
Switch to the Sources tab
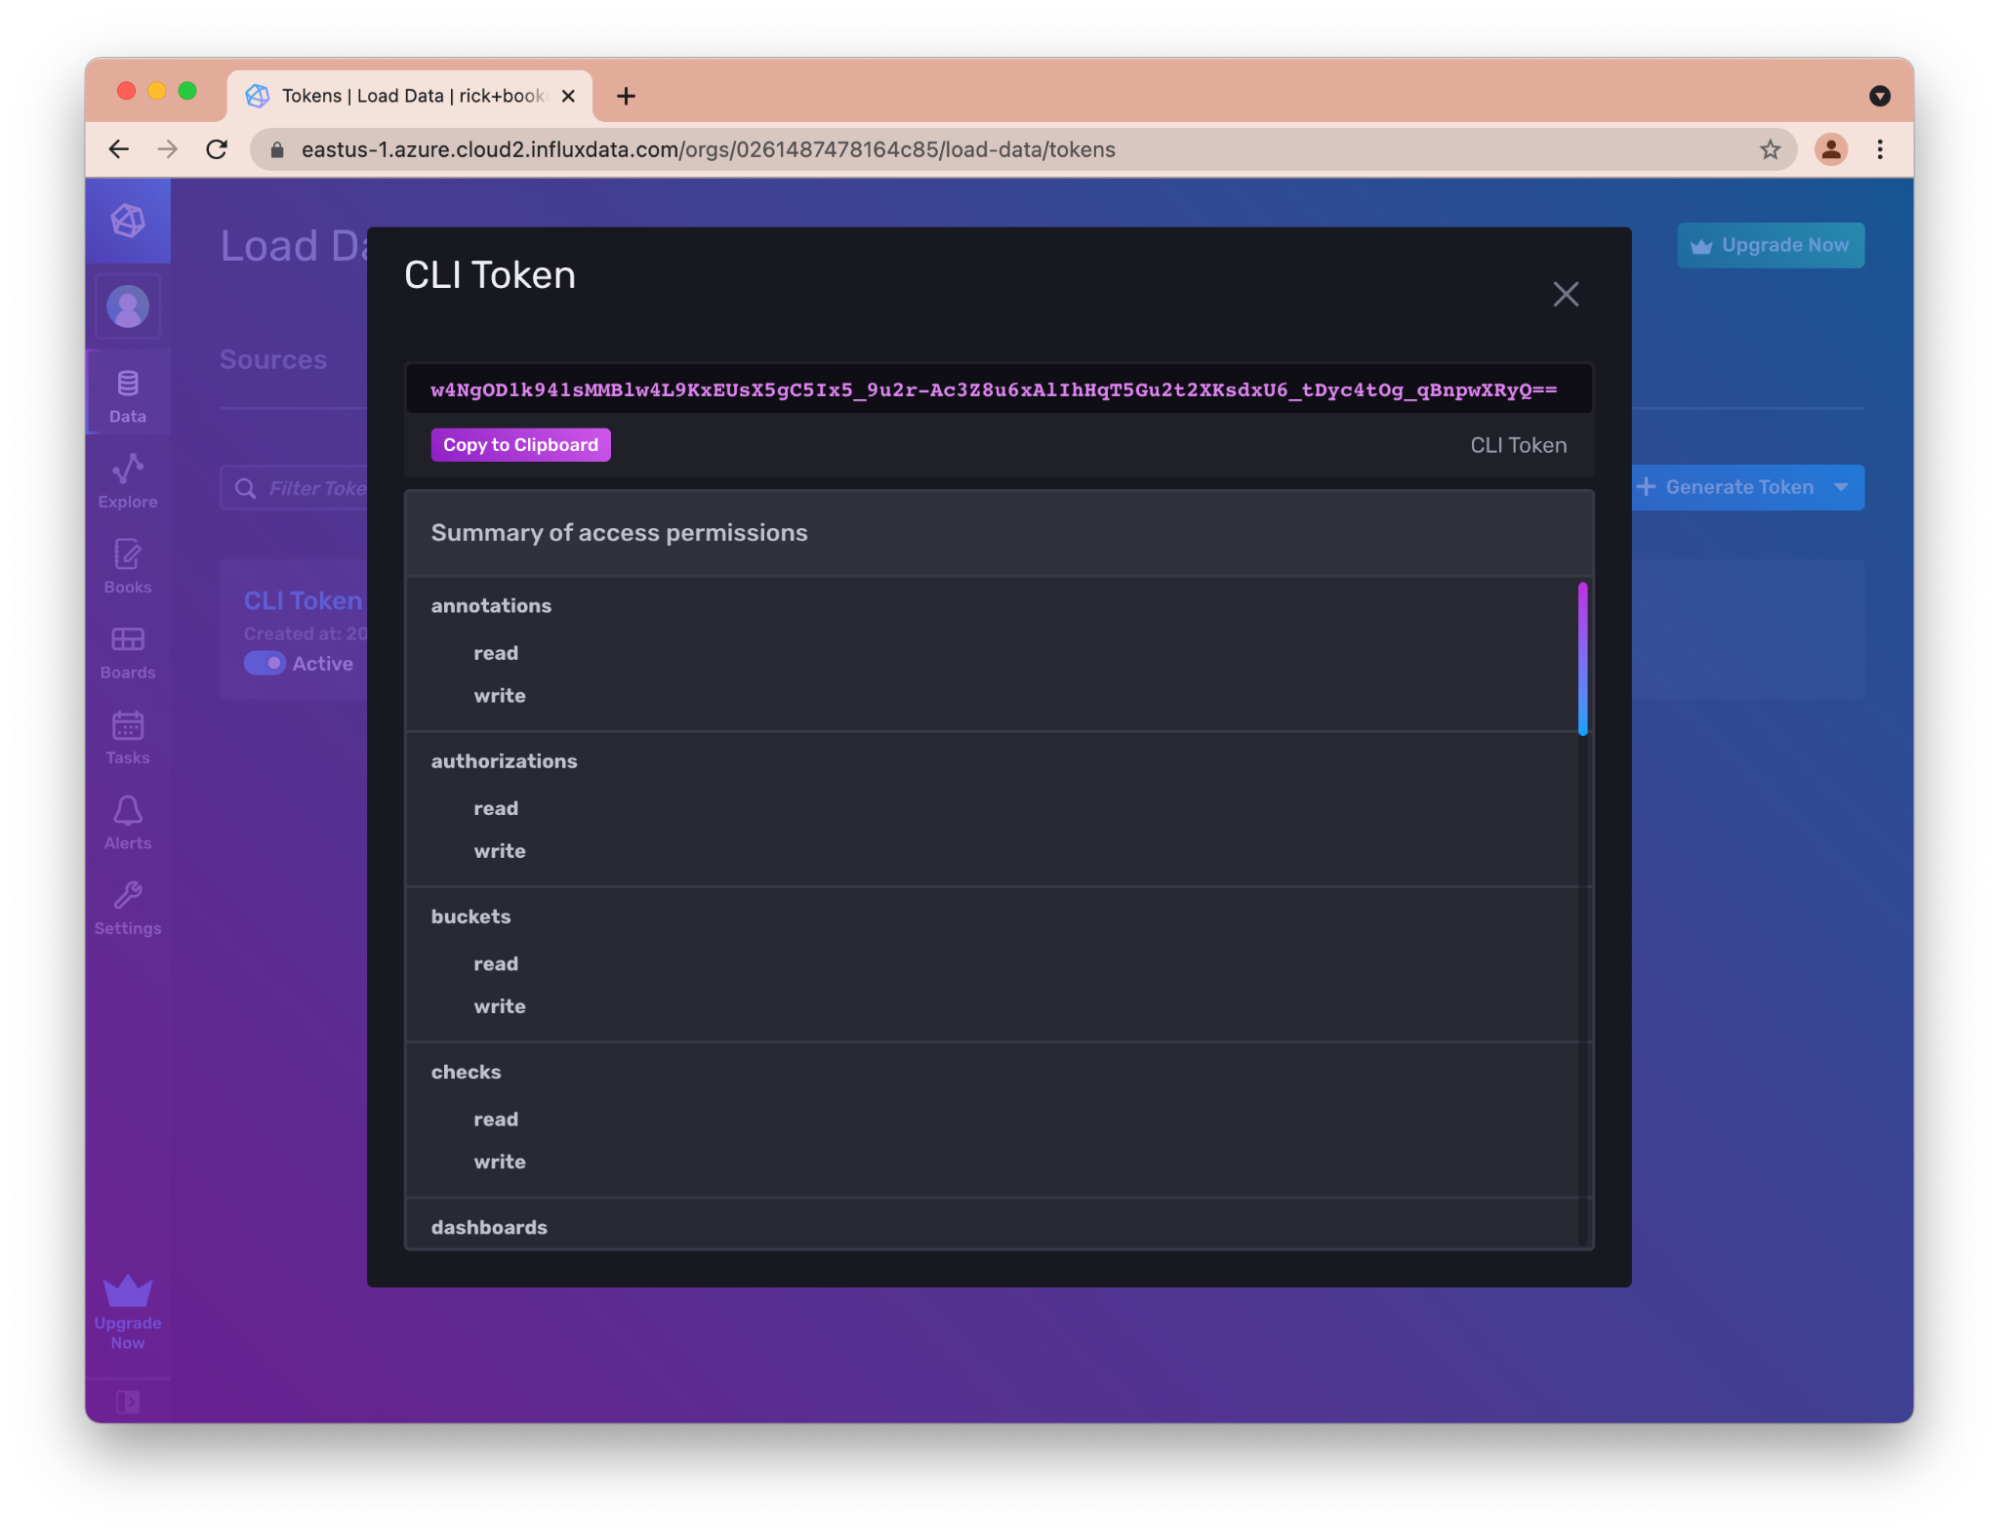(x=273, y=359)
